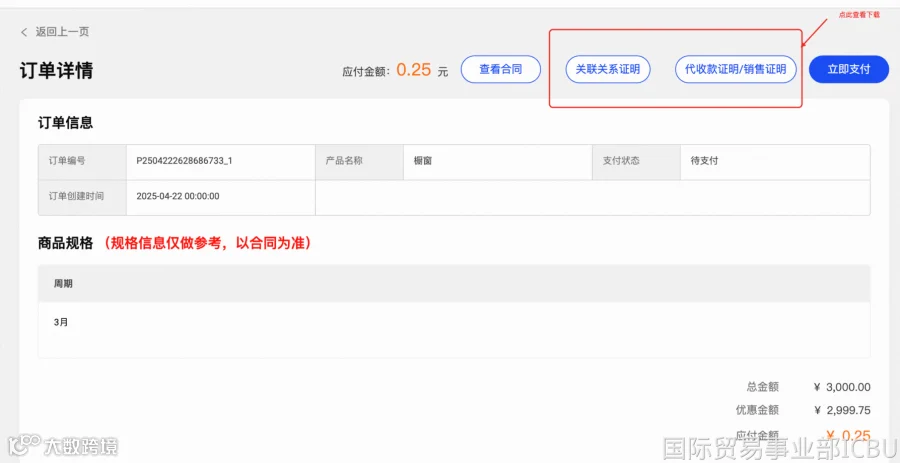Select the 3月 period row

(454, 322)
